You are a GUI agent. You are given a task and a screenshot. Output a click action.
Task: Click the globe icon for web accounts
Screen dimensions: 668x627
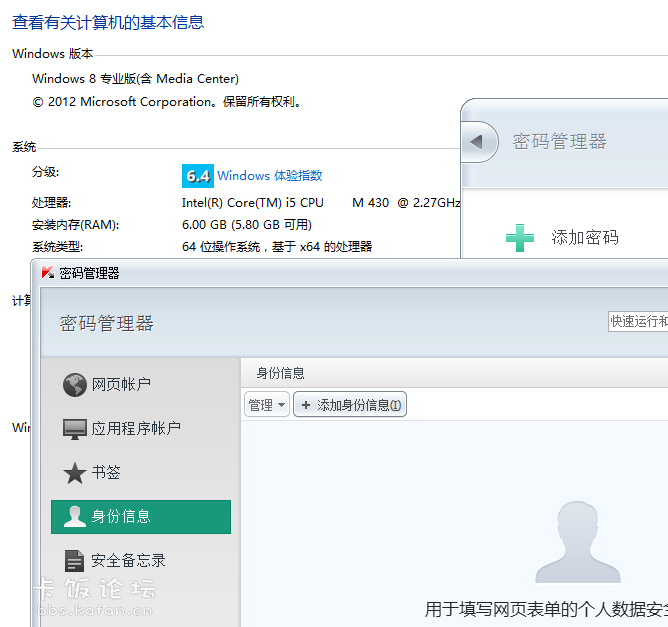[x=75, y=385]
